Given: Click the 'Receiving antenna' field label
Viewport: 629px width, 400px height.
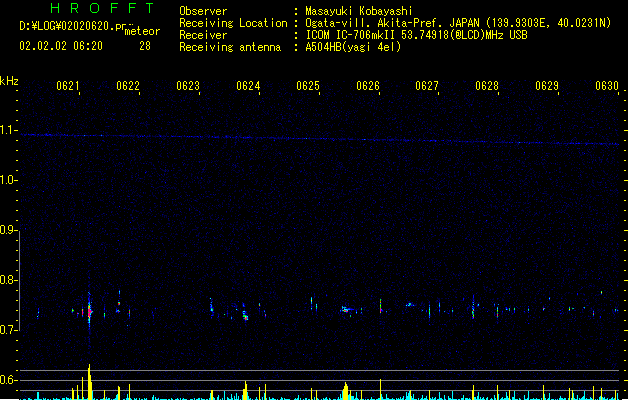Looking at the screenshot, I should pyautogui.click(x=230, y=47).
